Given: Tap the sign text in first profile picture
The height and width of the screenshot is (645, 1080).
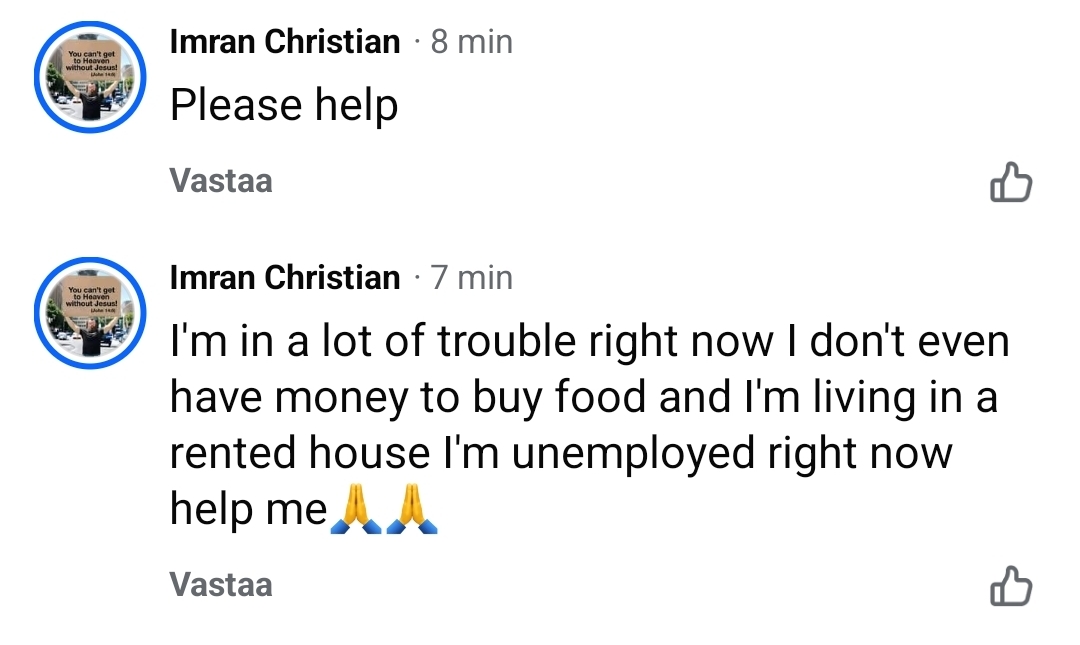Looking at the screenshot, I should 91,58.
